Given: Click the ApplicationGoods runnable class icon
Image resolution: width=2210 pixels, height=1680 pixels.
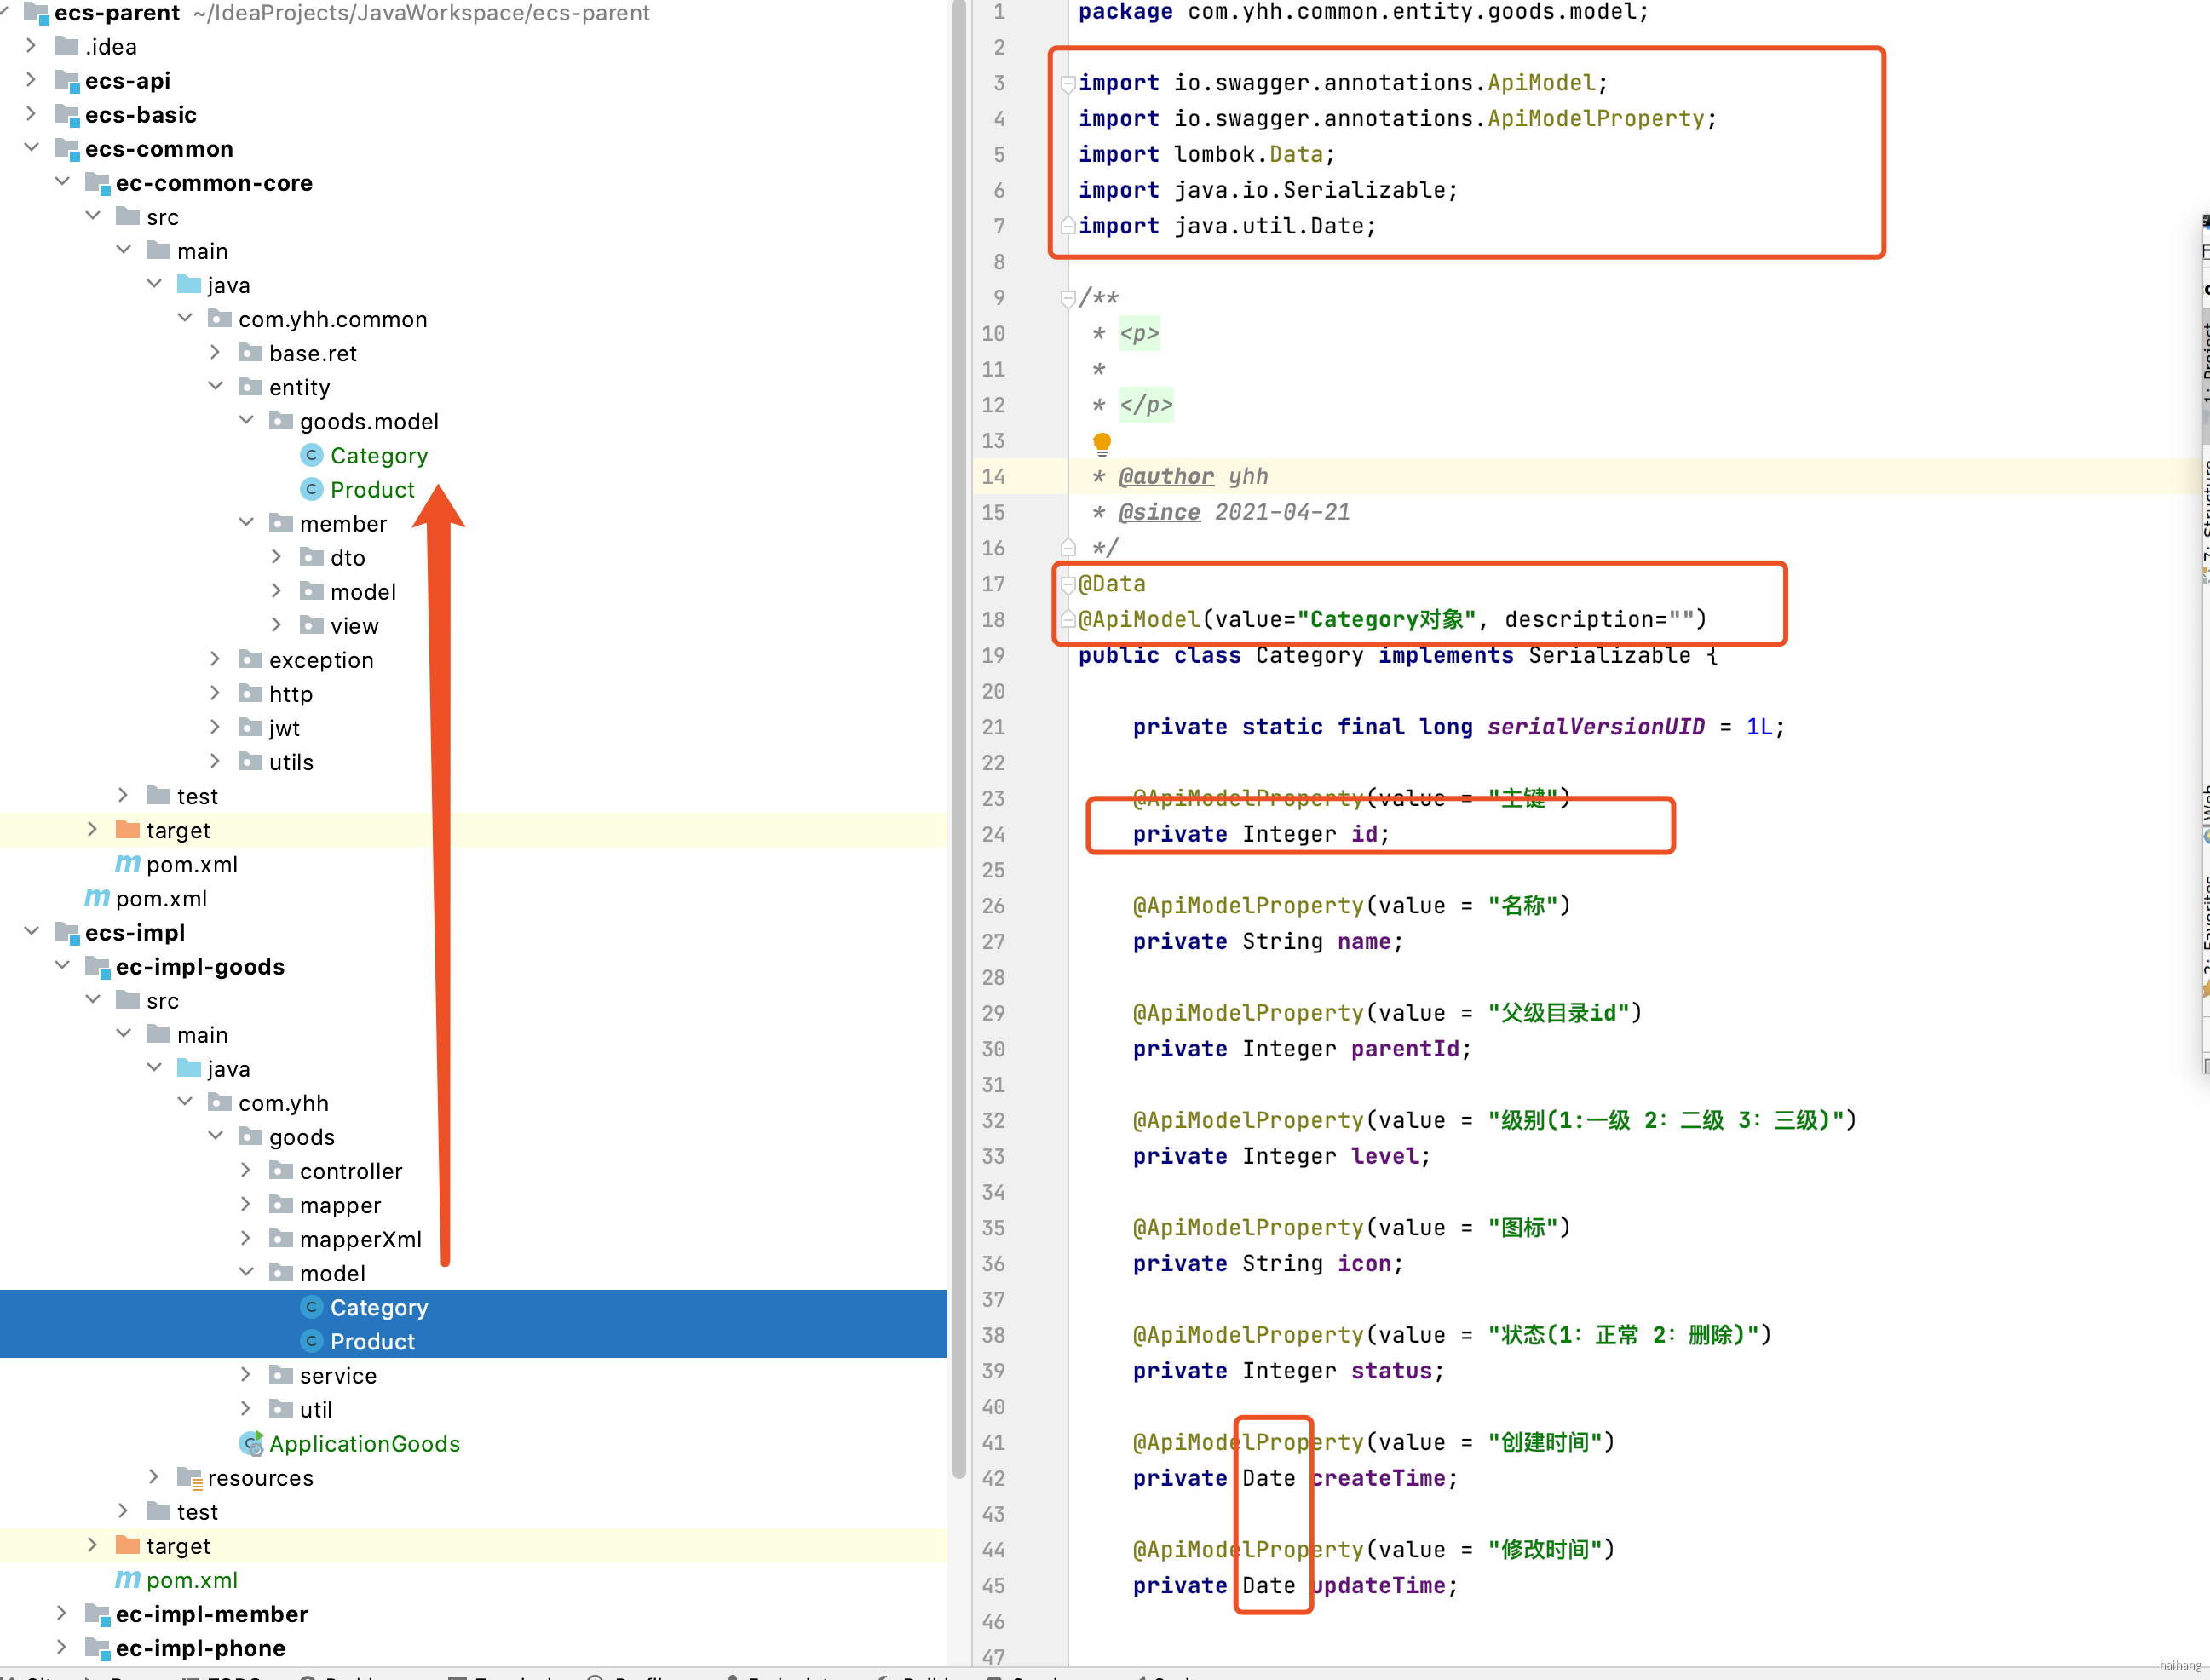Looking at the screenshot, I should tap(251, 1444).
